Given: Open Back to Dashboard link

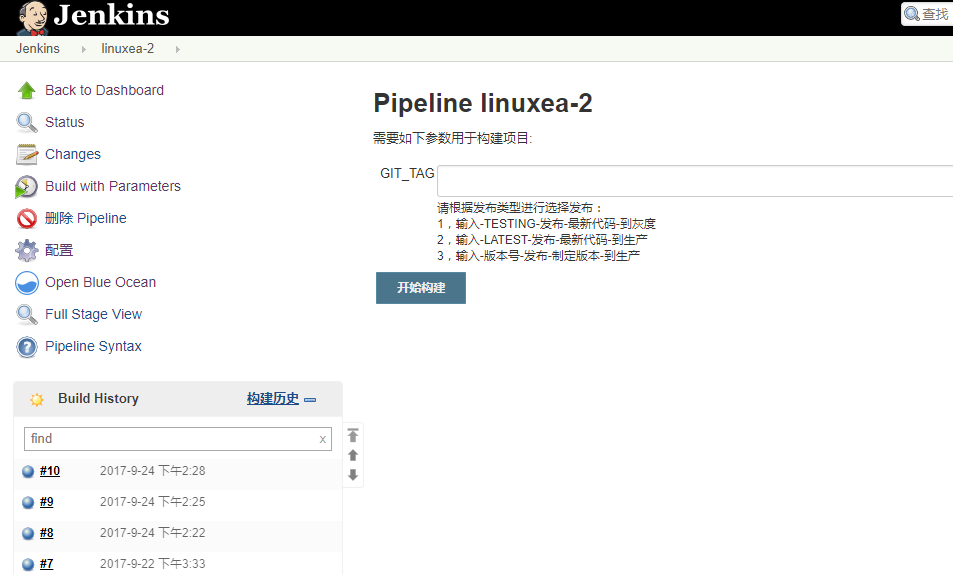Looking at the screenshot, I should pyautogui.click(x=105, y=90).
